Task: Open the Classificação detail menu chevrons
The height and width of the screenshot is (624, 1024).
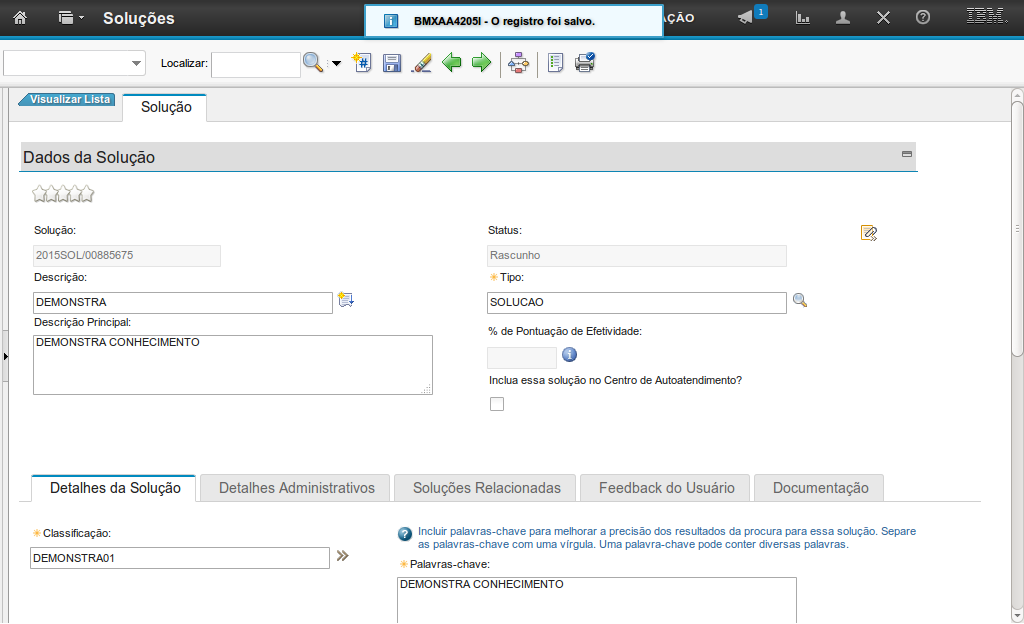Action: pos(343,556)
